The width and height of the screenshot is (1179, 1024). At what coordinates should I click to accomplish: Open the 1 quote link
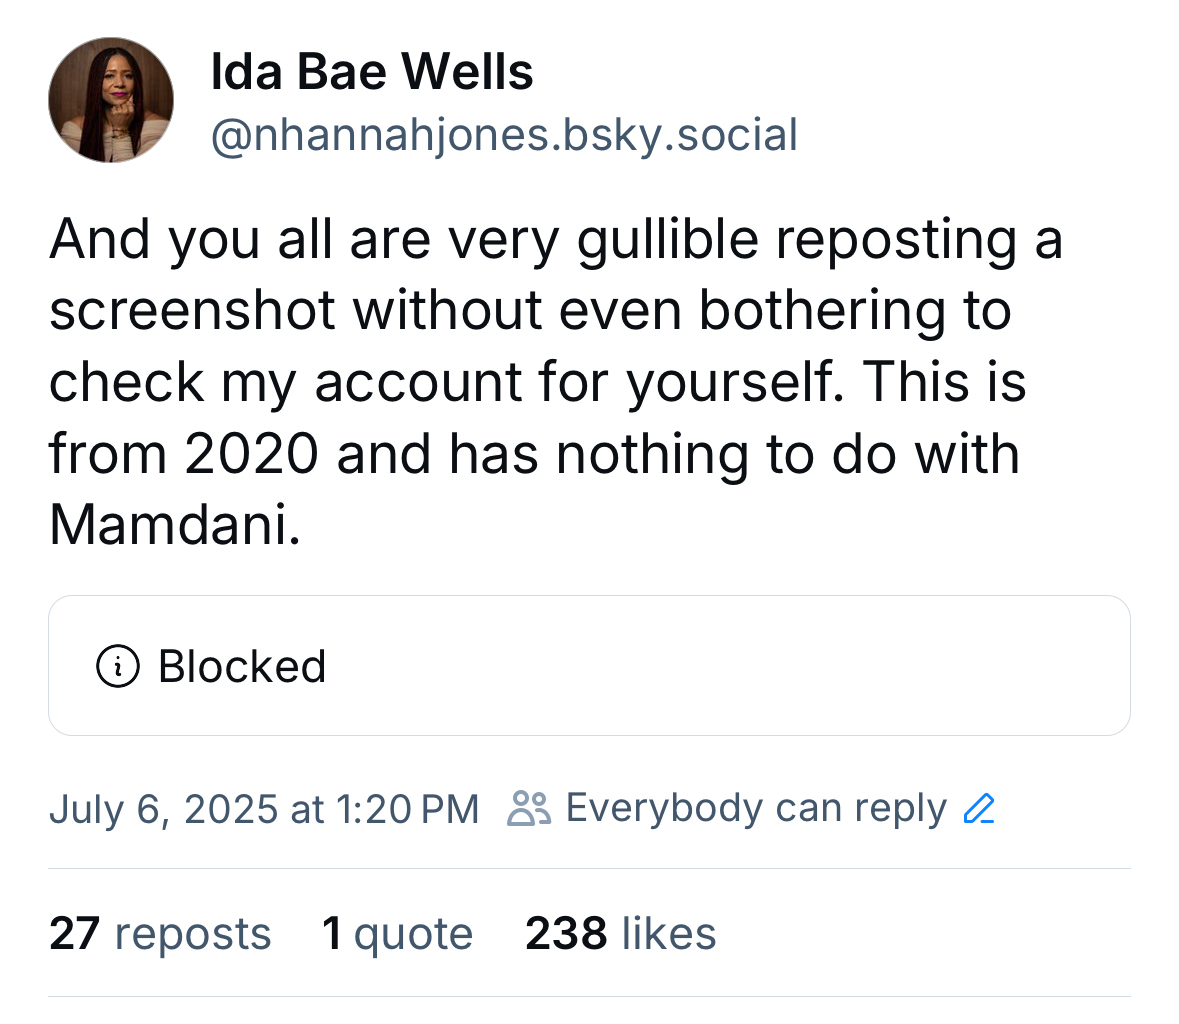tap(397, 934)
